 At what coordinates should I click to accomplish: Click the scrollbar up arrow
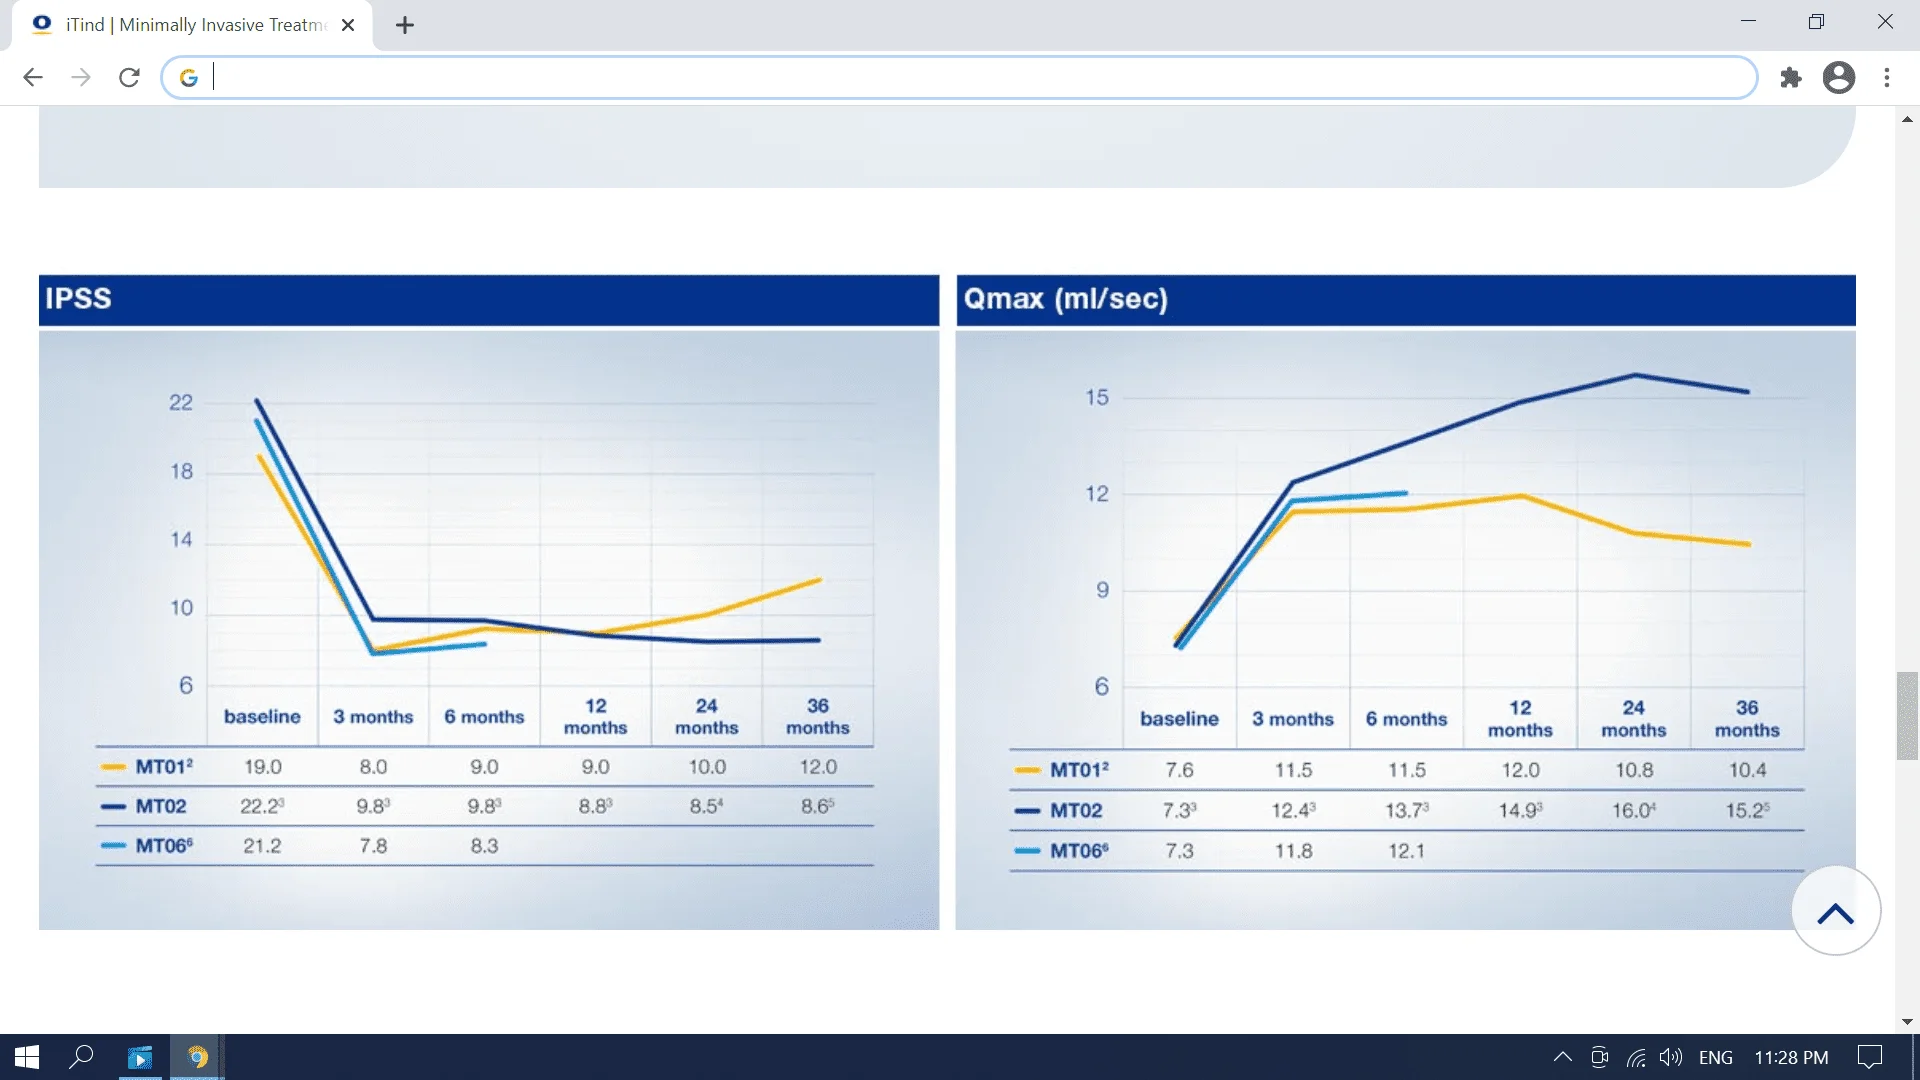pyautogui.click(x=1907, y=119)
